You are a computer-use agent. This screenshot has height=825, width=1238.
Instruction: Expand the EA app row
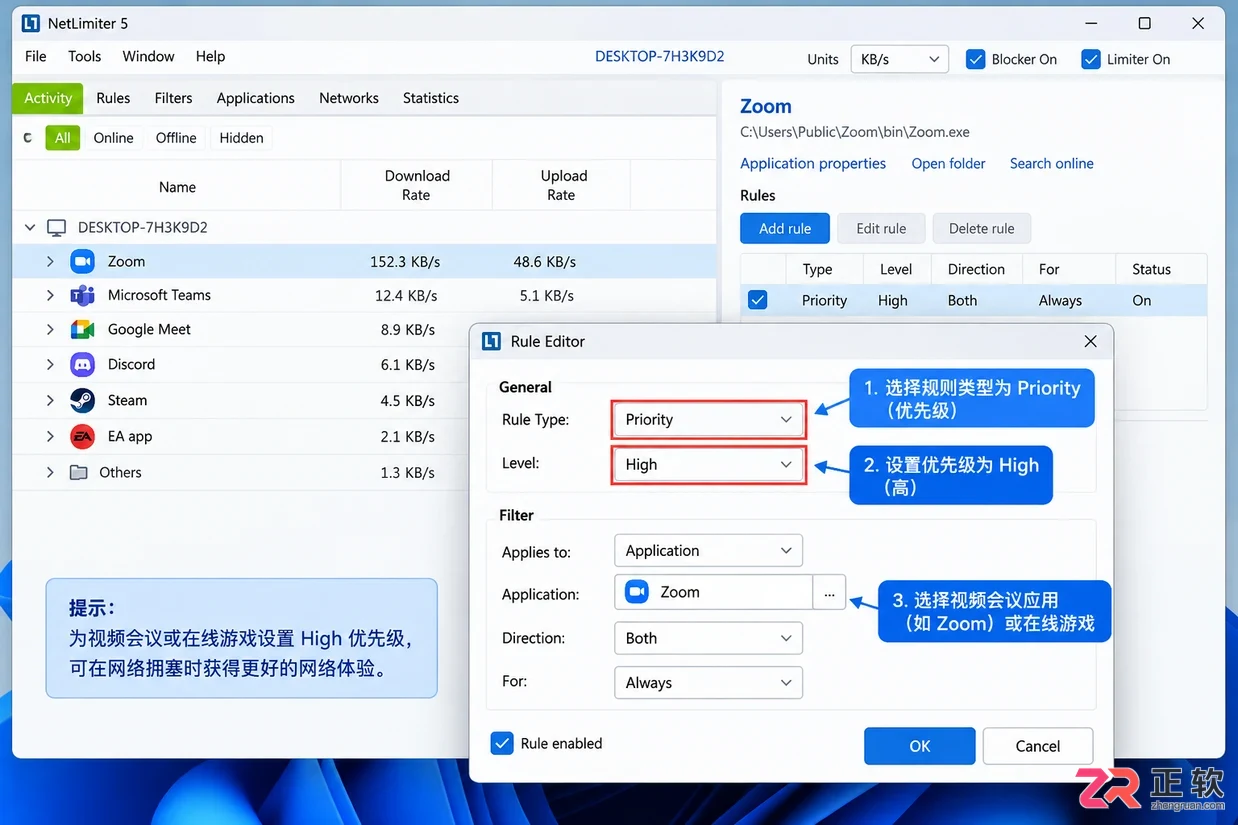(x=50, y=437)
